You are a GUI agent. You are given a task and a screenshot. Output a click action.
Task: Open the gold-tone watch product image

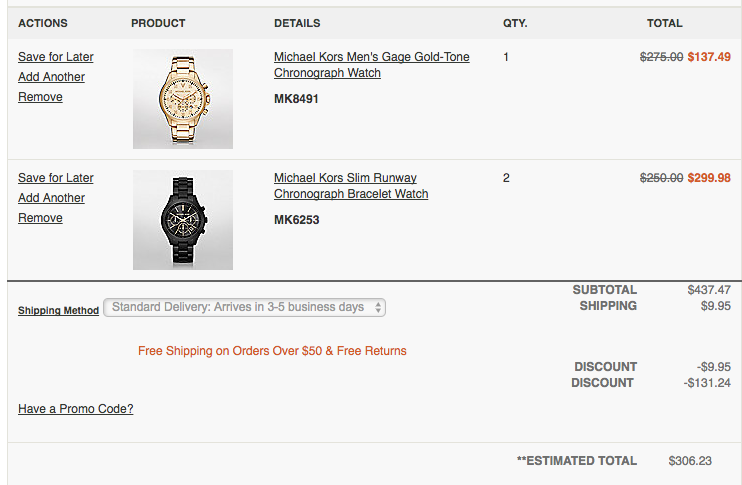(183, 99)
